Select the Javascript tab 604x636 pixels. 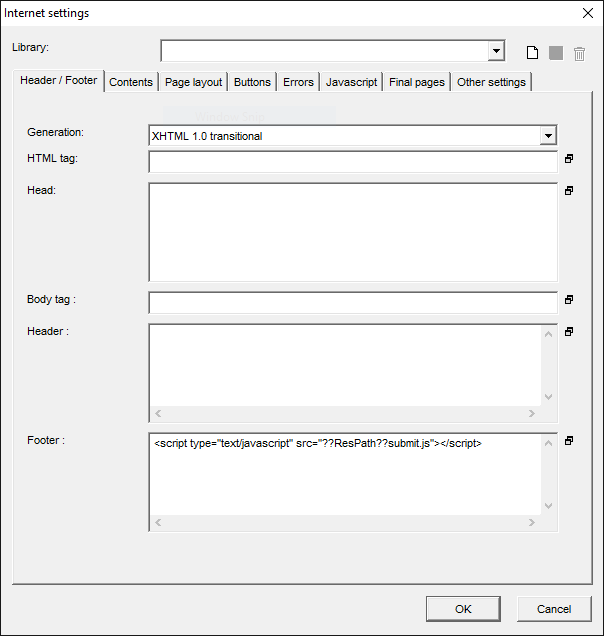(x=351, y=82)
